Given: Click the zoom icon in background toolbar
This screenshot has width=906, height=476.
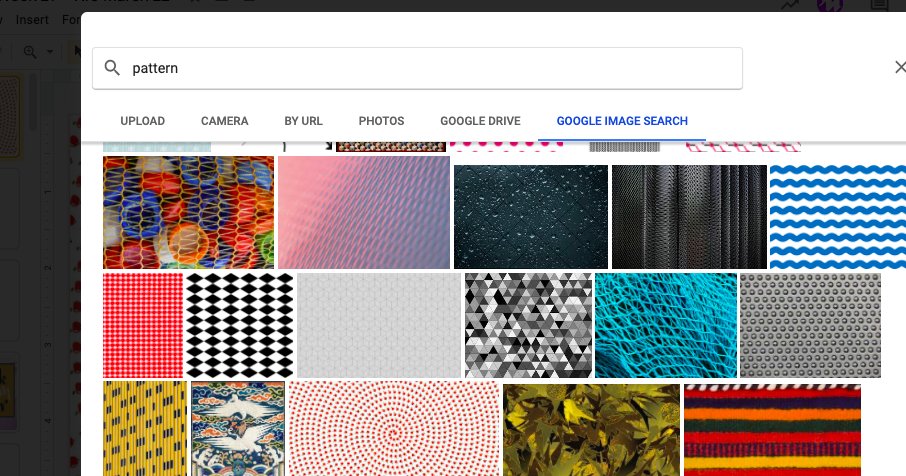Looking at the screenshot, I should click(30, 52).
